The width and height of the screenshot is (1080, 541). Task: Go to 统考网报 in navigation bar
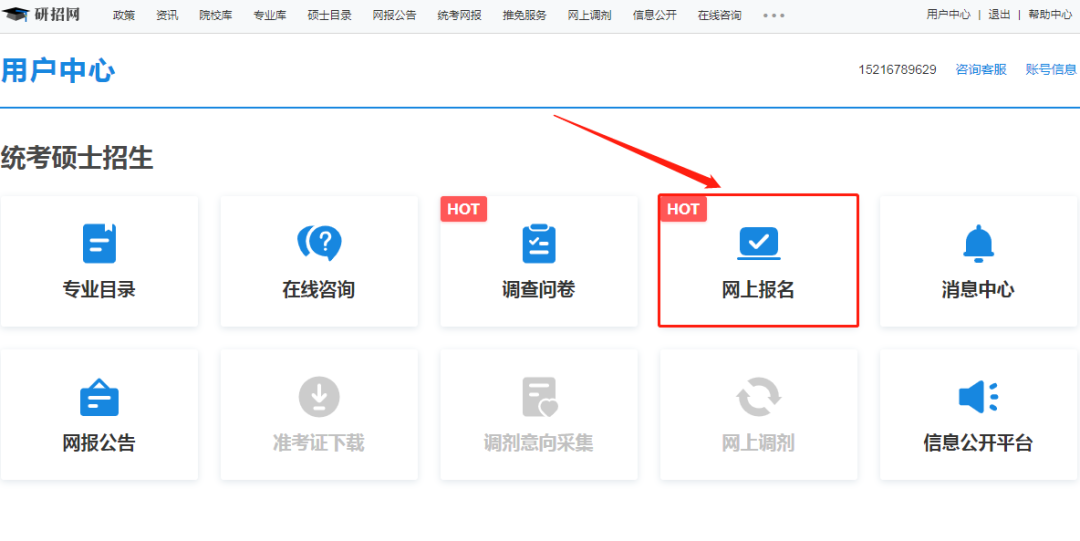pyautogui.click(x=459, y=15)
